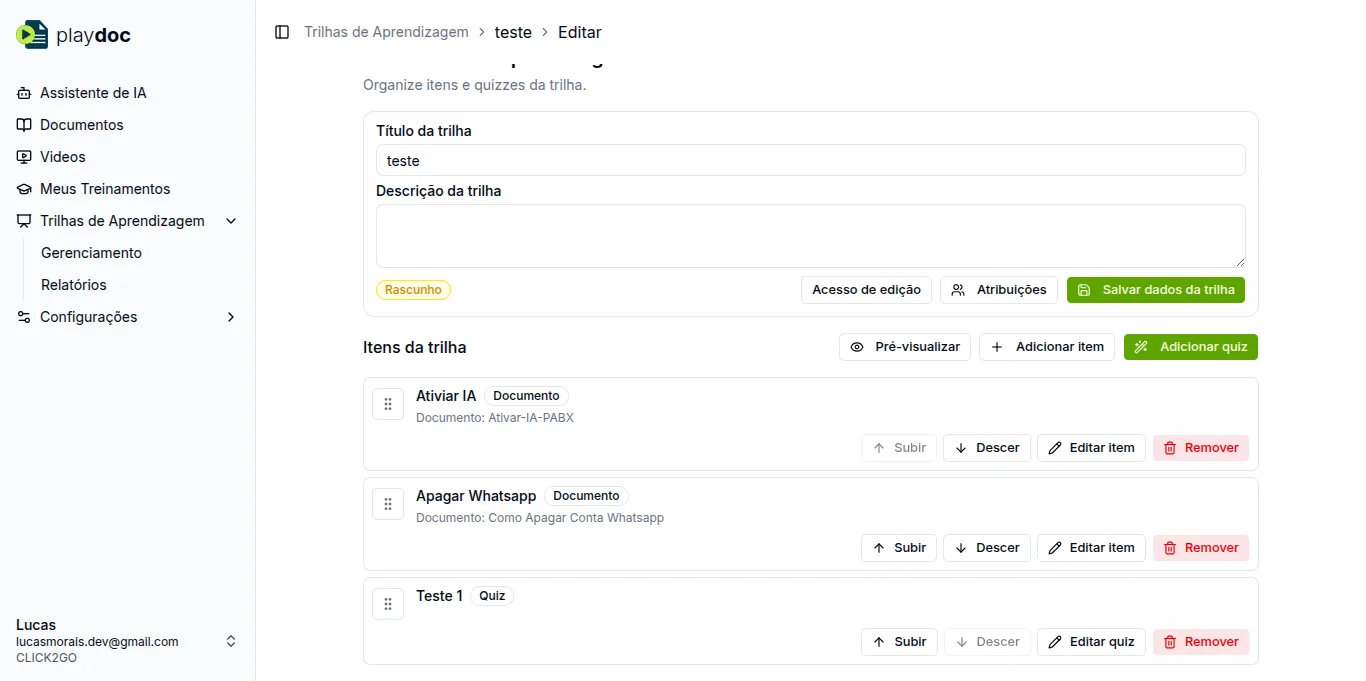This screenshot has height=681, width=1366.
Task: Open Meus Treinamentos page
Action: click(104, 189)
